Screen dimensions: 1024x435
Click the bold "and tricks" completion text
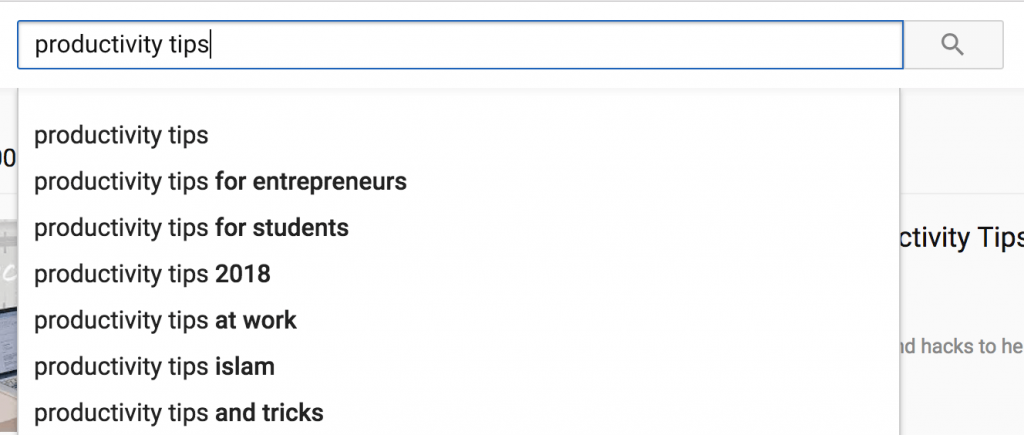coord(270,412)
